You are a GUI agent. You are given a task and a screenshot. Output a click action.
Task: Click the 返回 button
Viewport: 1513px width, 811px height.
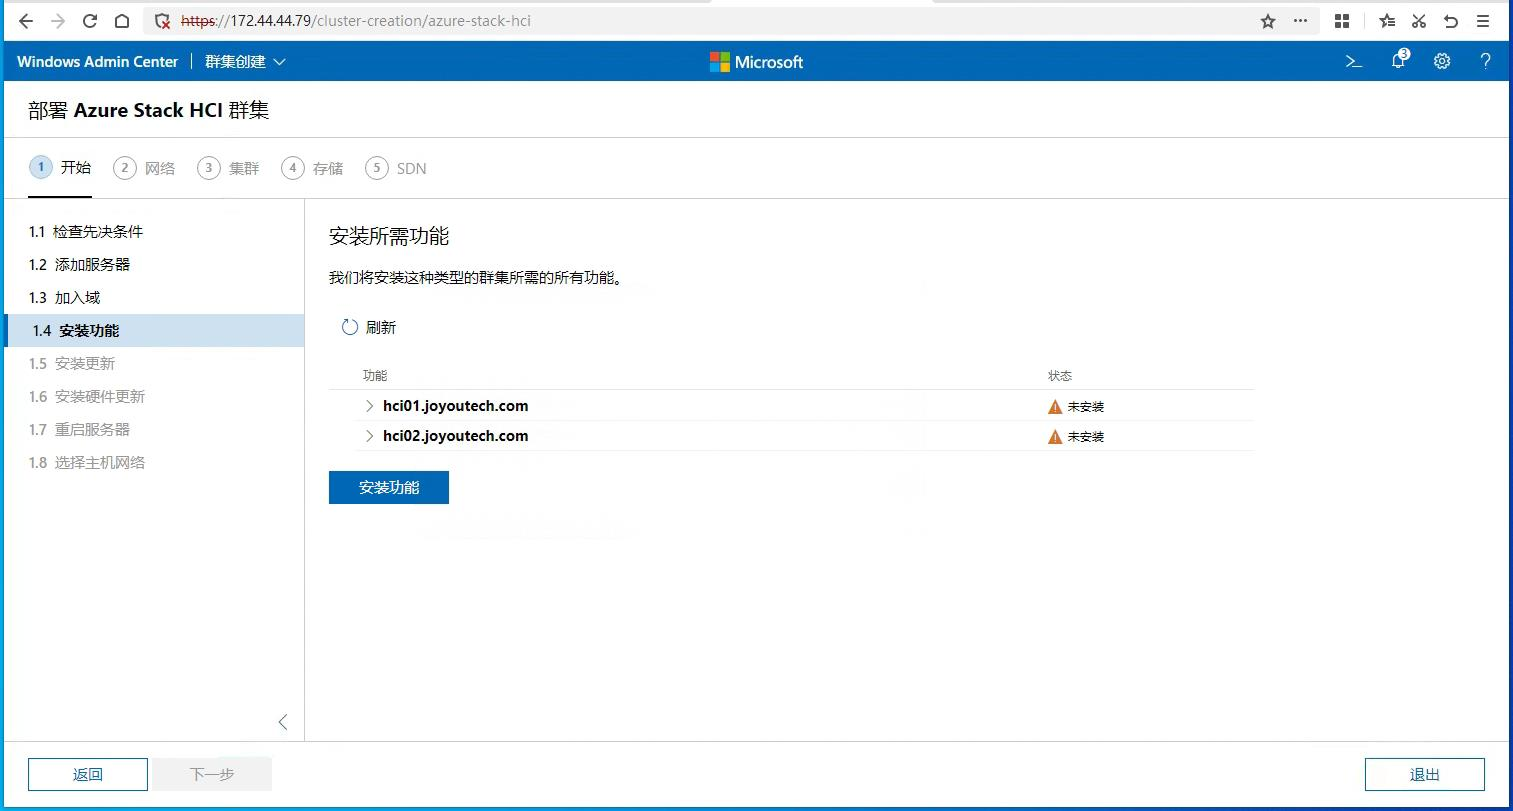click(88, 774)
